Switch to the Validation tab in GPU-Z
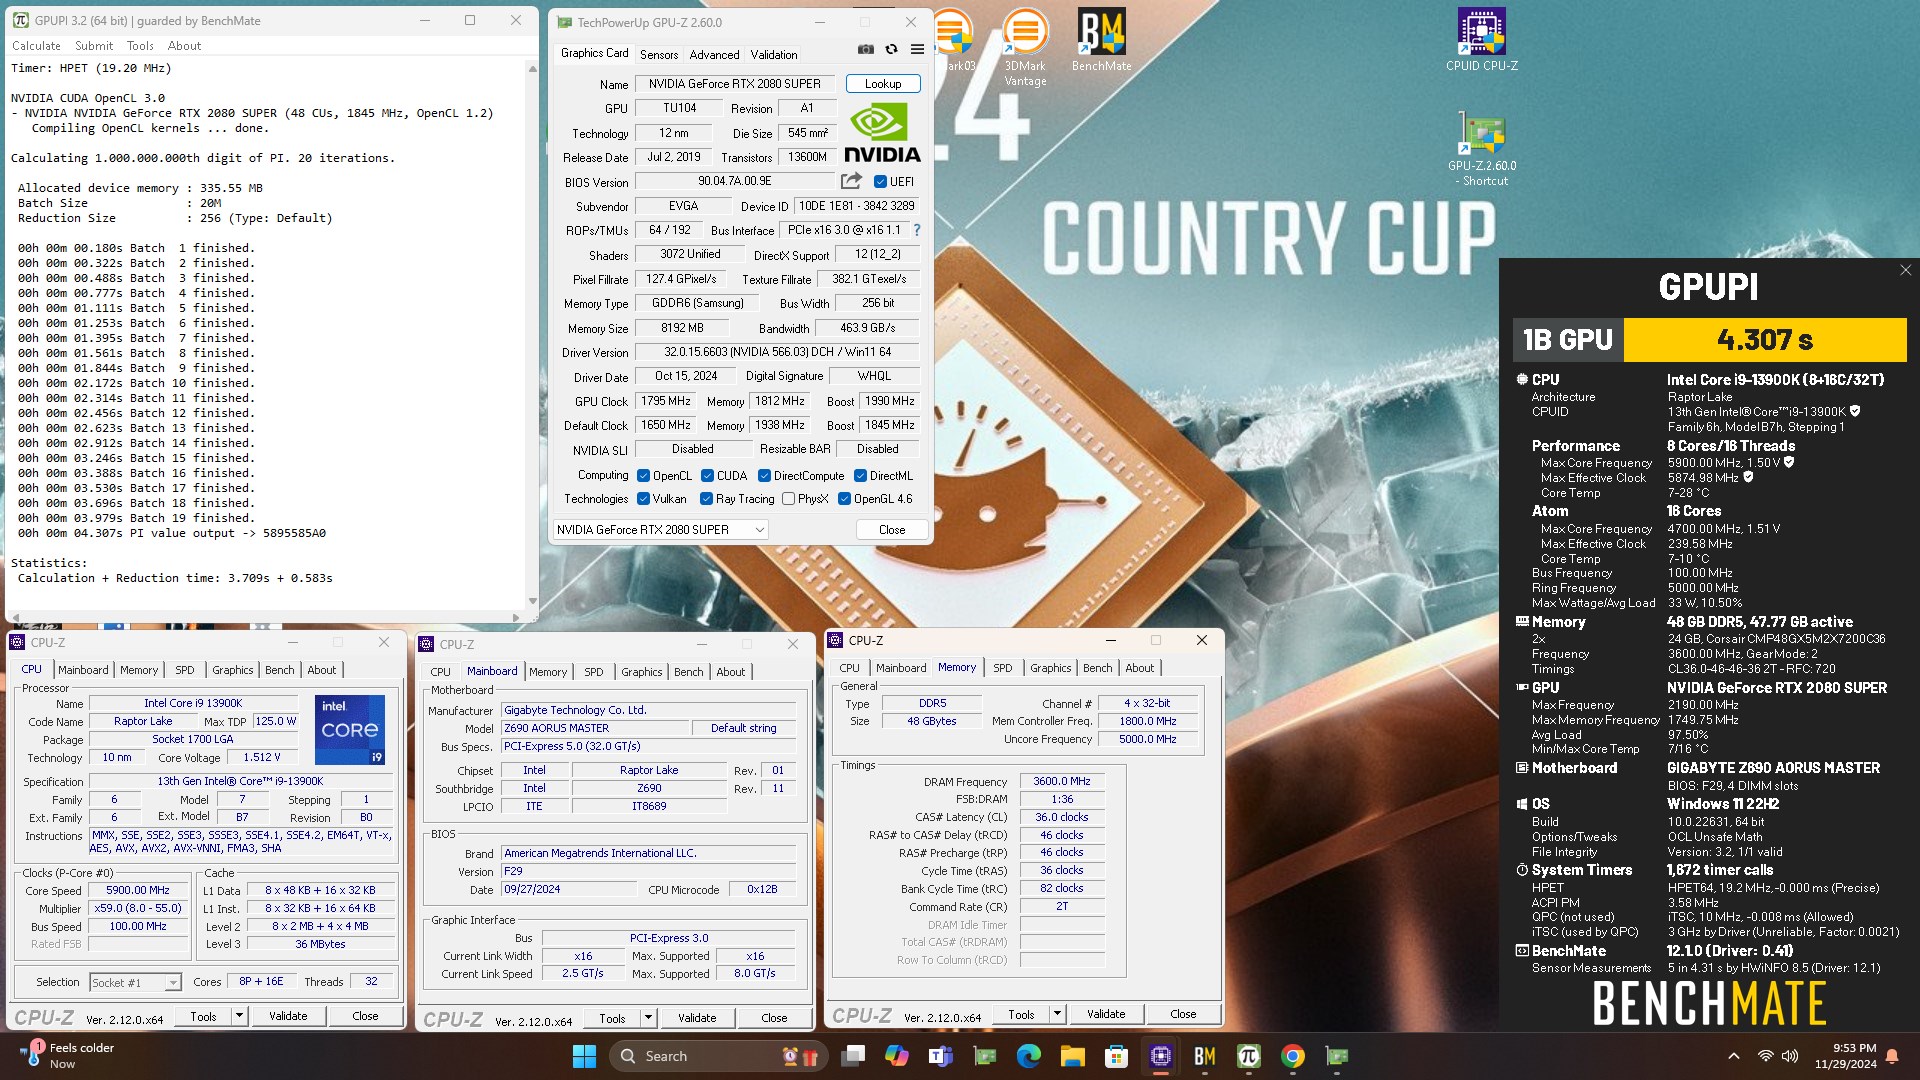Screen dimensions: 1920x1080 point(774,55)
